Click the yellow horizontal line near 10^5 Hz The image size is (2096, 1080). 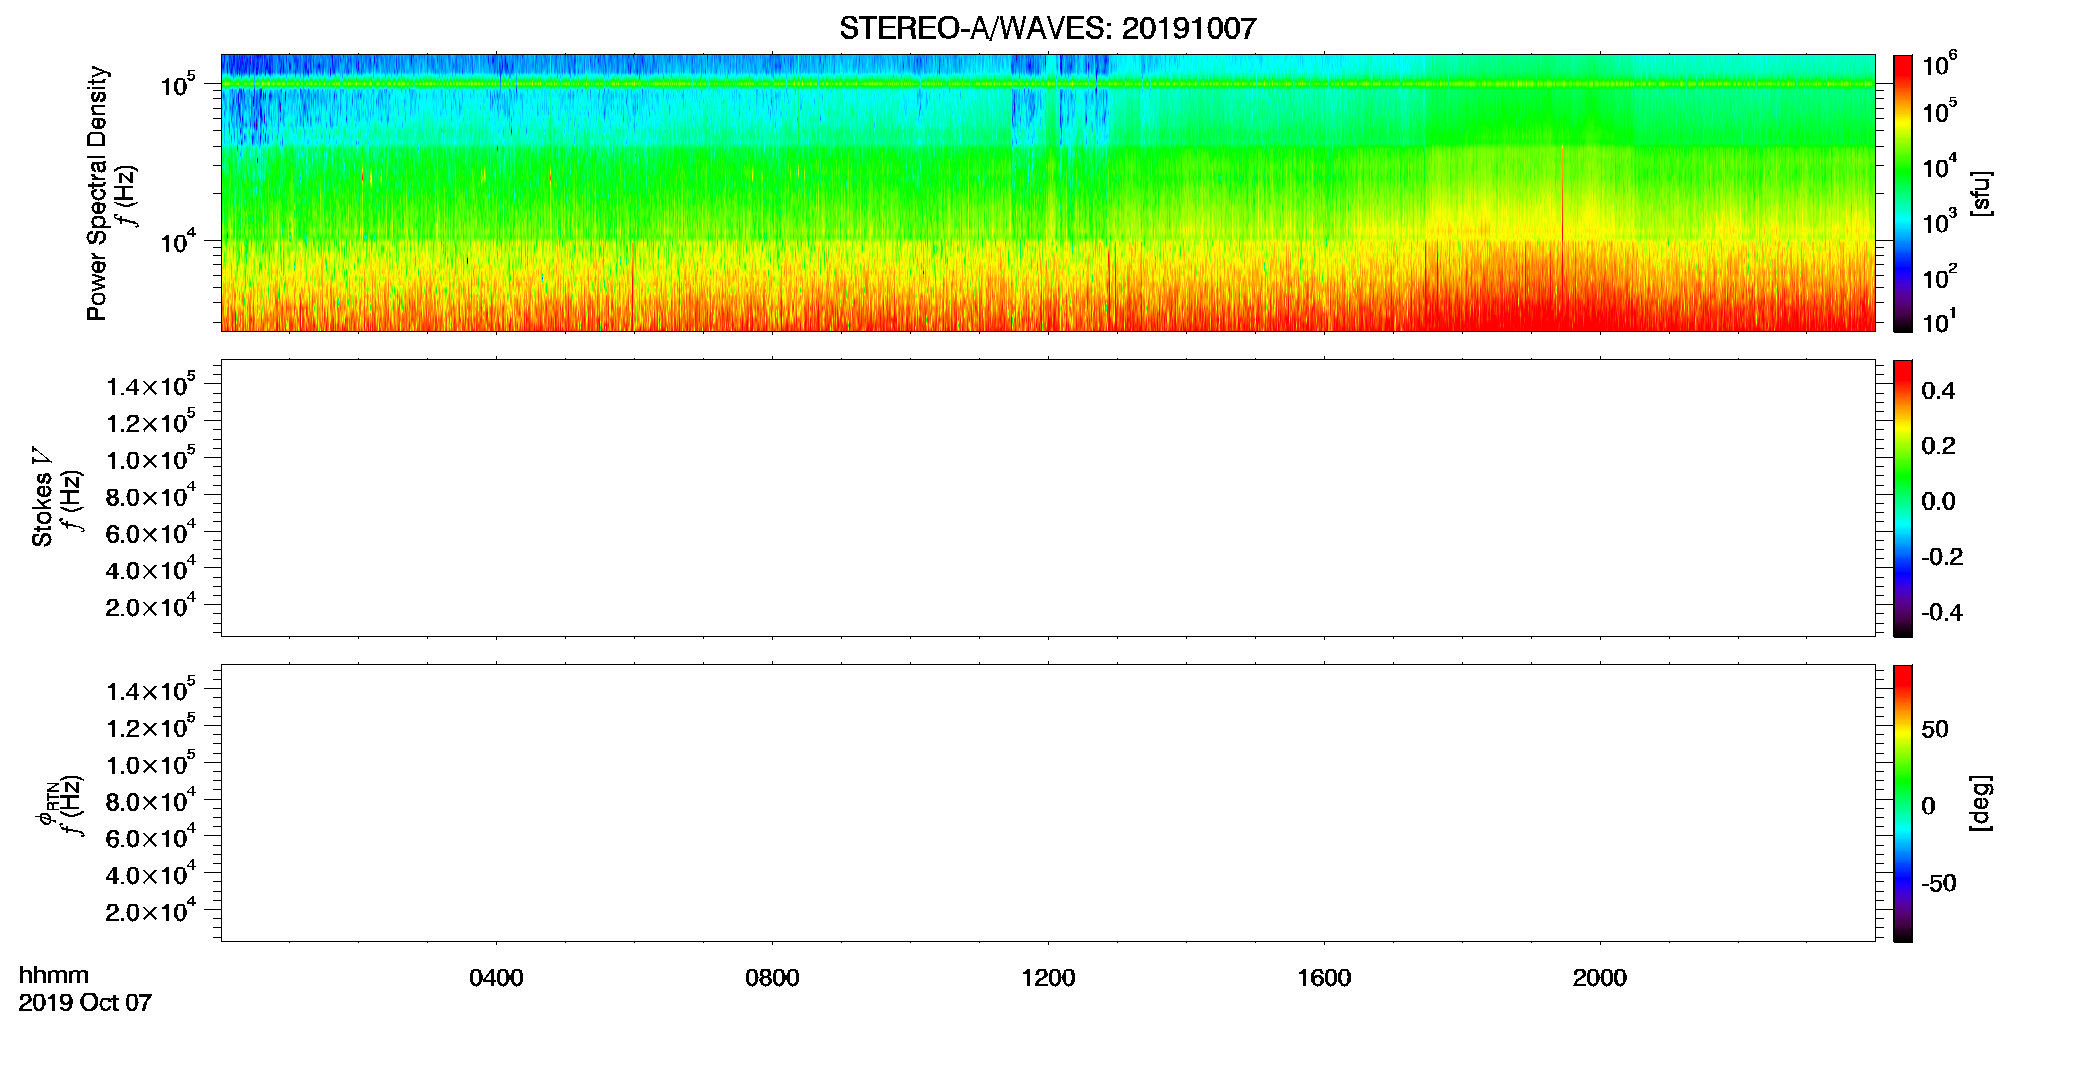1048,84
